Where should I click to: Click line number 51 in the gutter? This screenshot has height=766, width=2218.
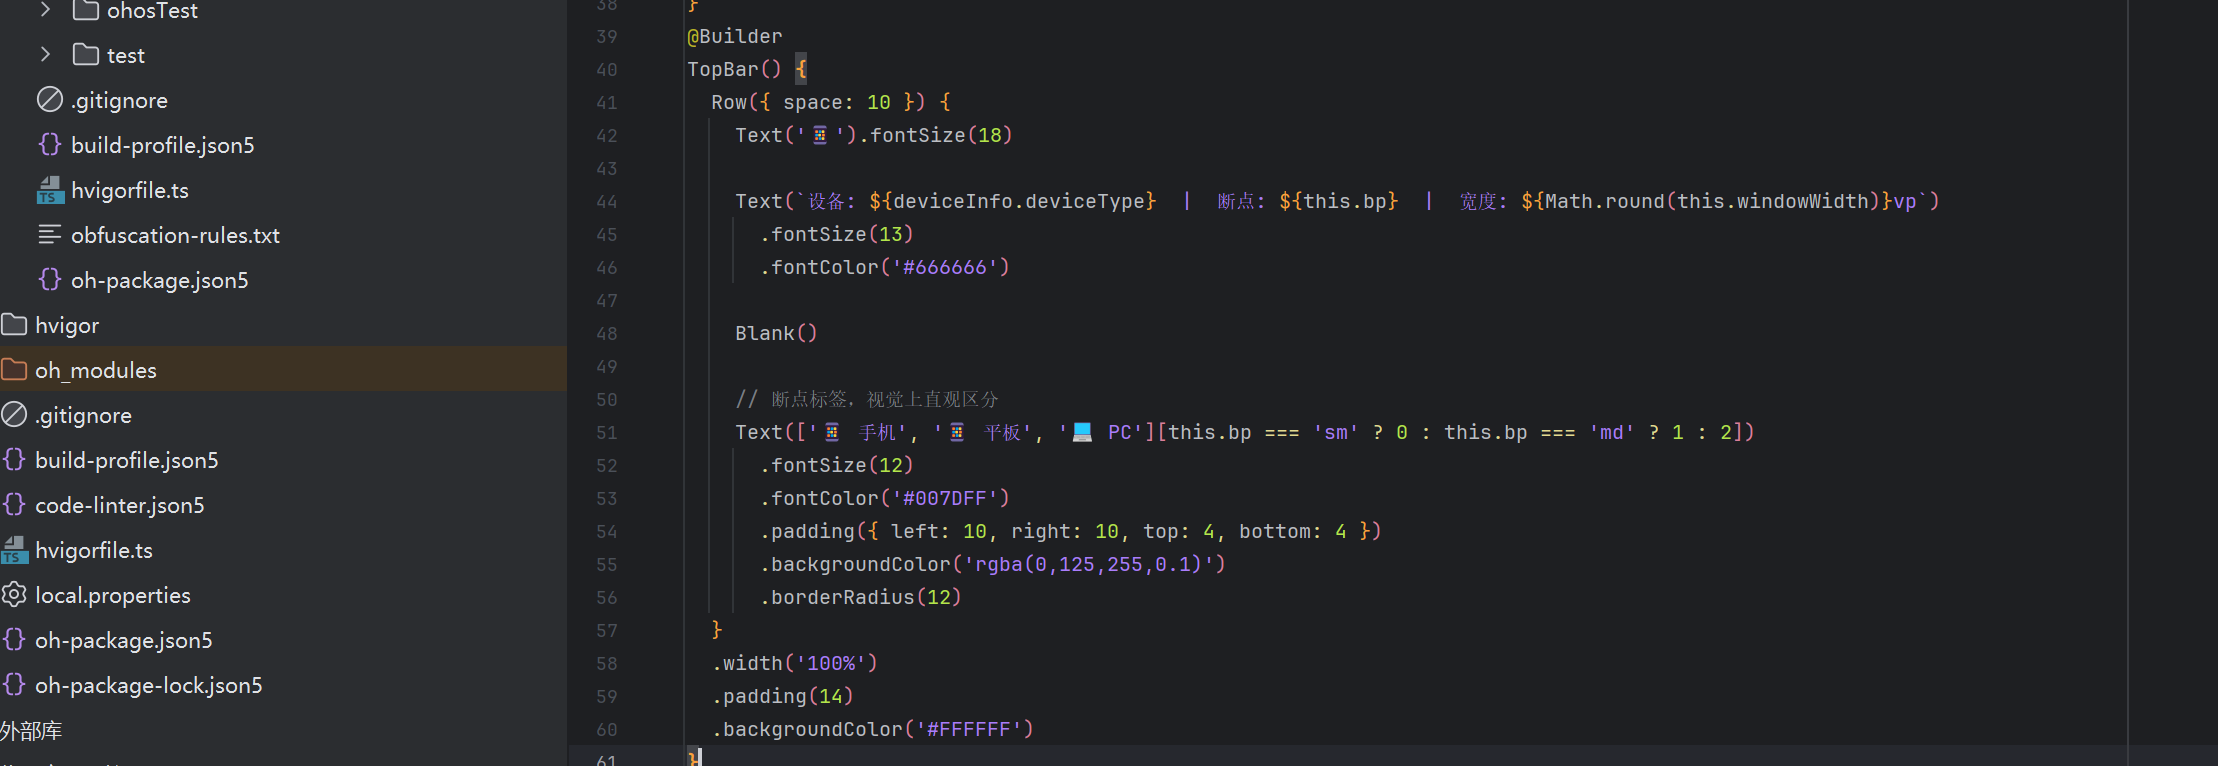click(607, 433)
